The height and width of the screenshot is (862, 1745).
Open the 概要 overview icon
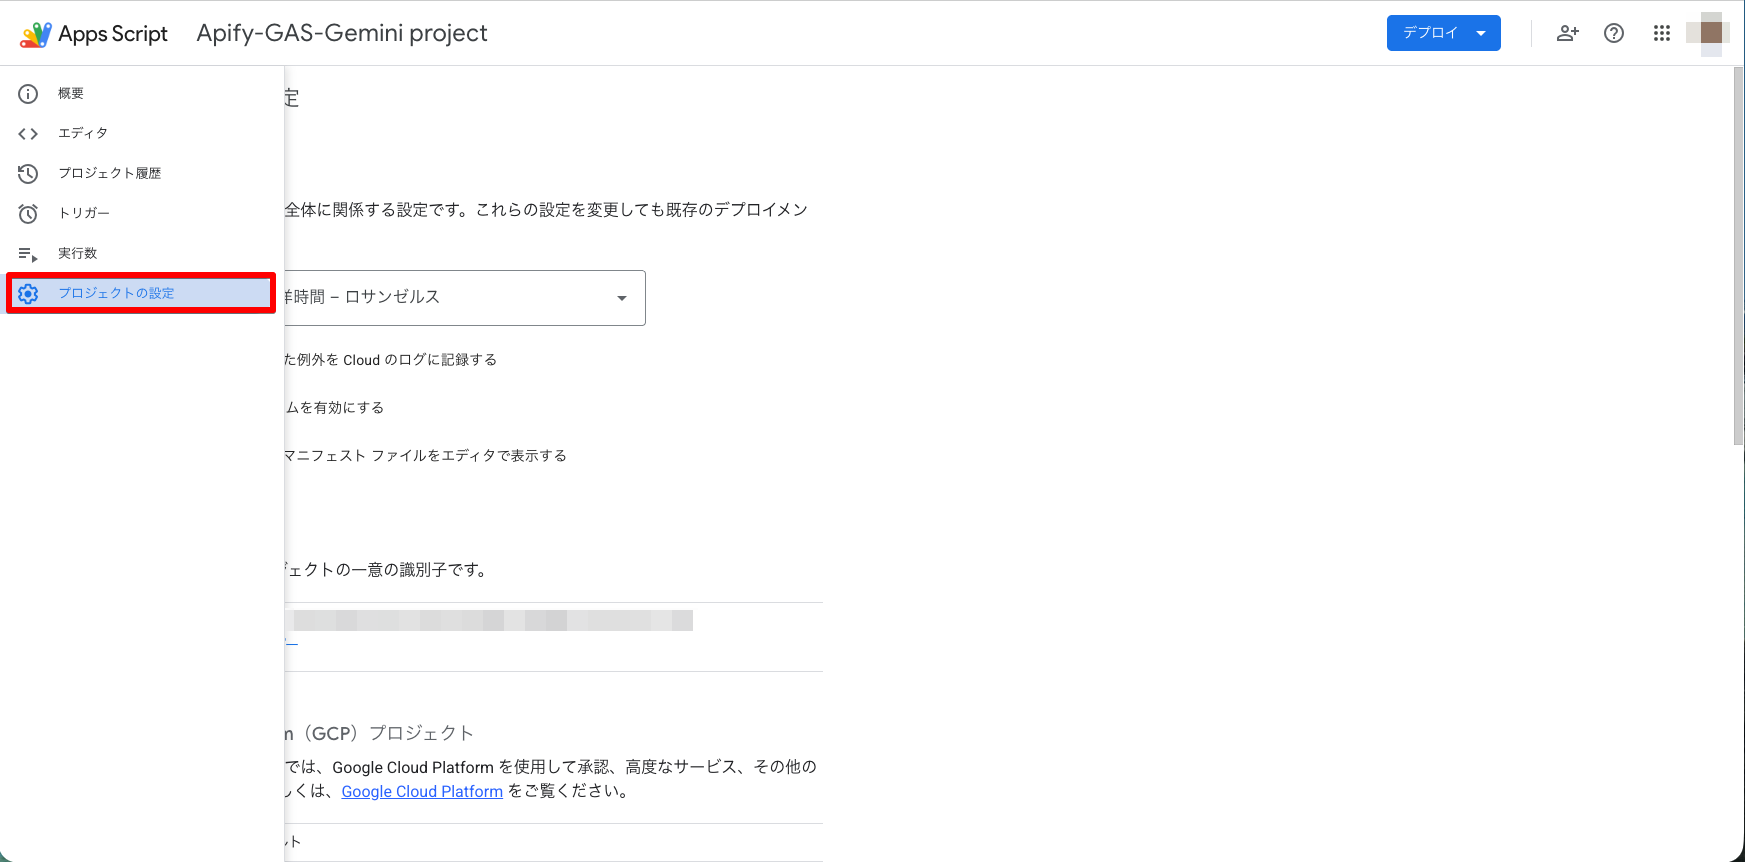[x=28, y=94]
